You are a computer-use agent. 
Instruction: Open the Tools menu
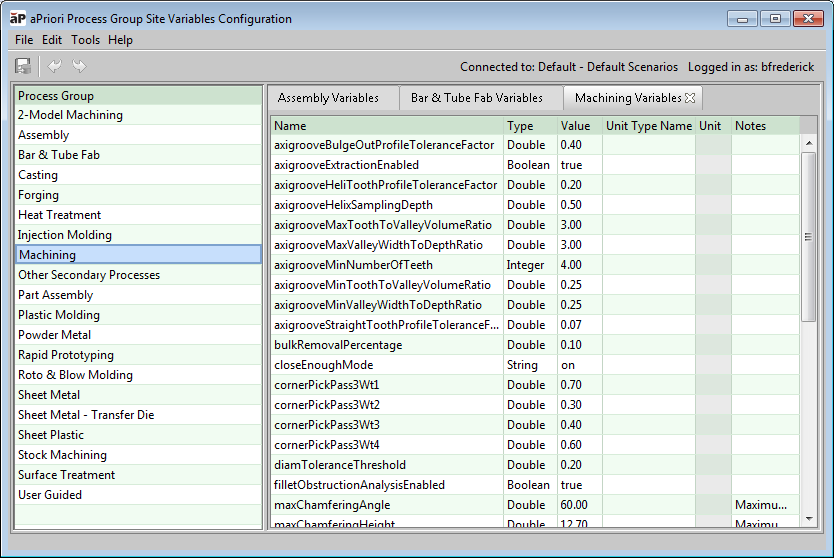[85, 40]
